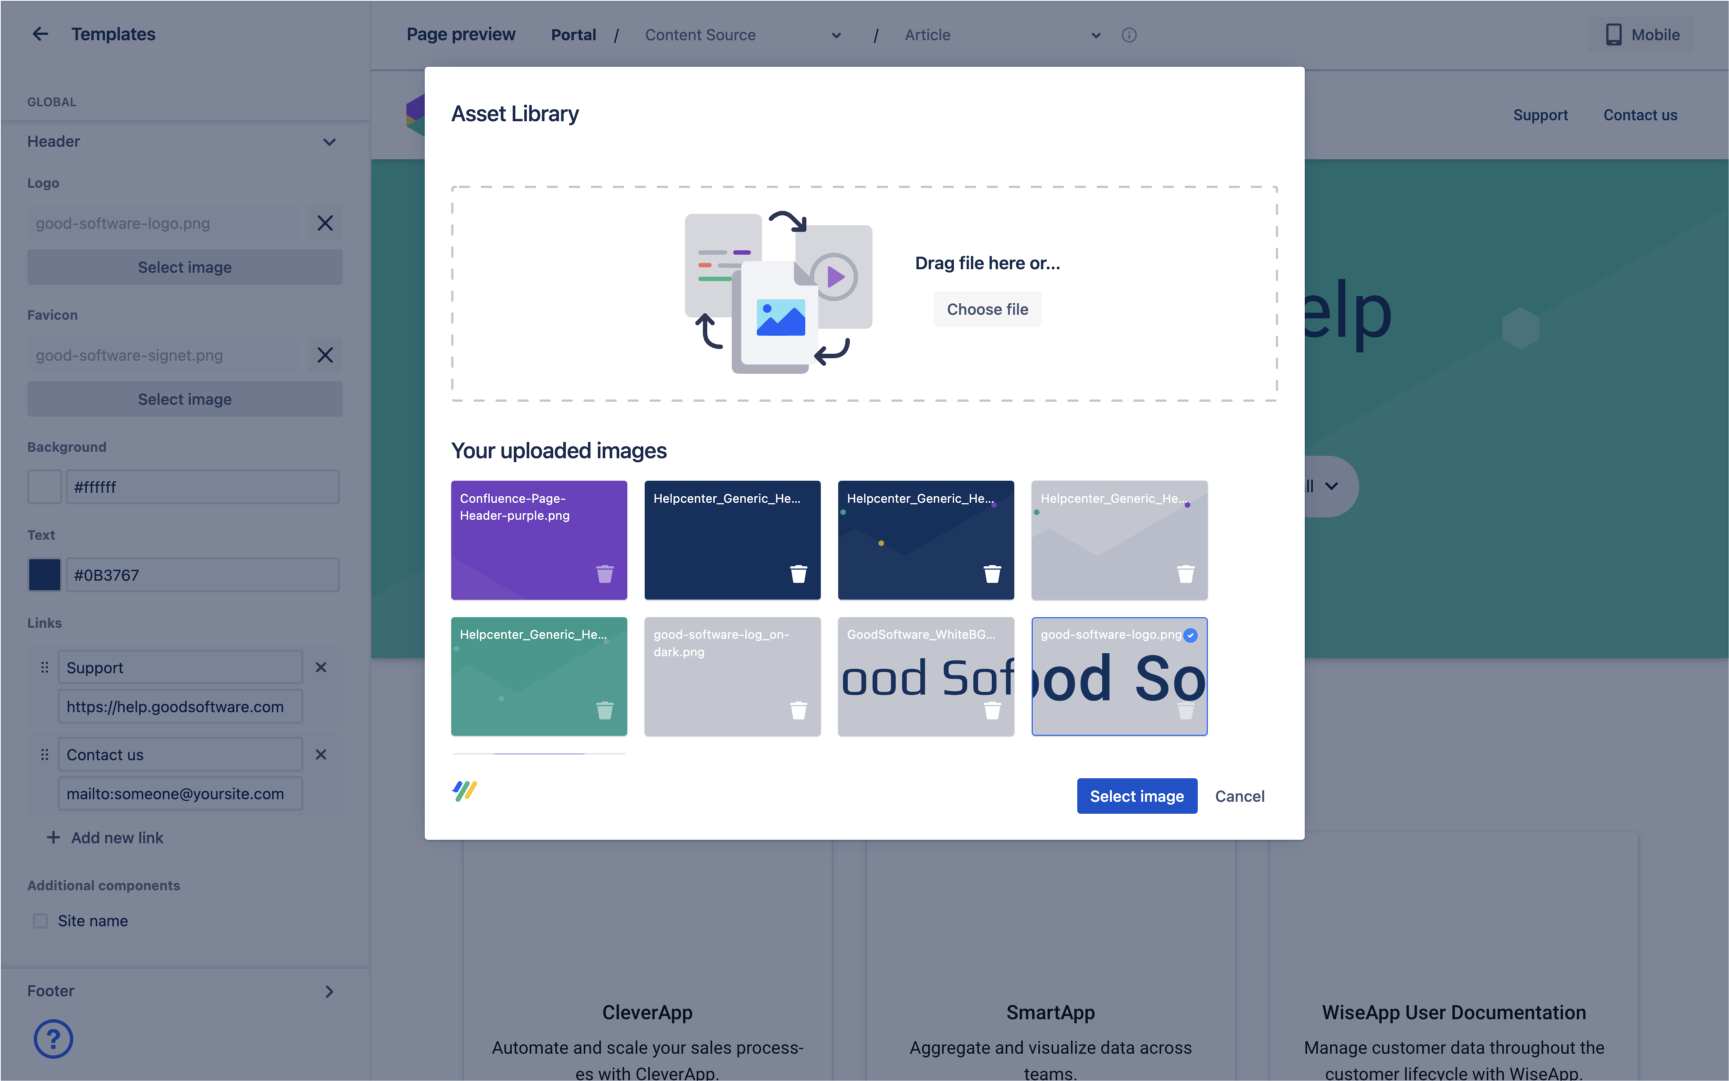This screenshot has width=1729, height=1081.
Task: Click trash icon on good-software-log_on-dark.png
Action: click(x=798, y=710)
